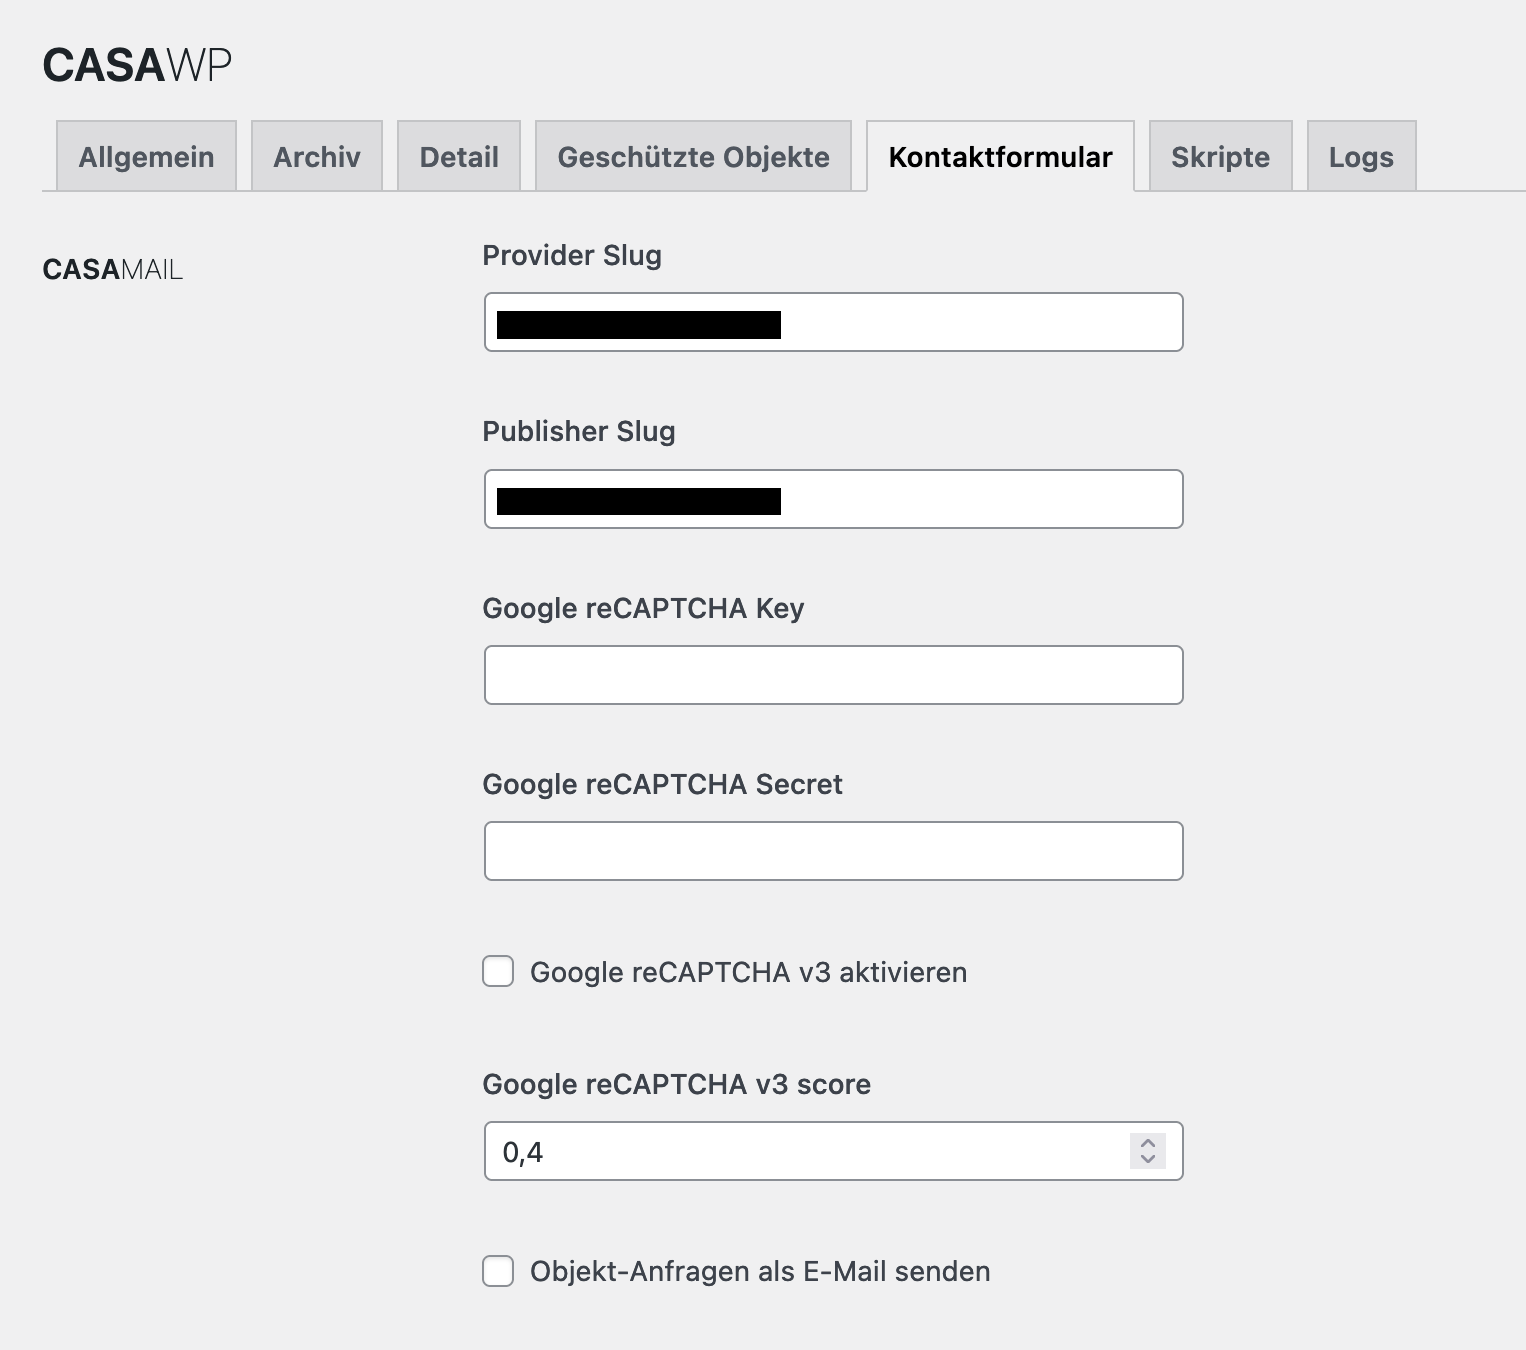Click the CASAMAIL section label

point(113,269)
